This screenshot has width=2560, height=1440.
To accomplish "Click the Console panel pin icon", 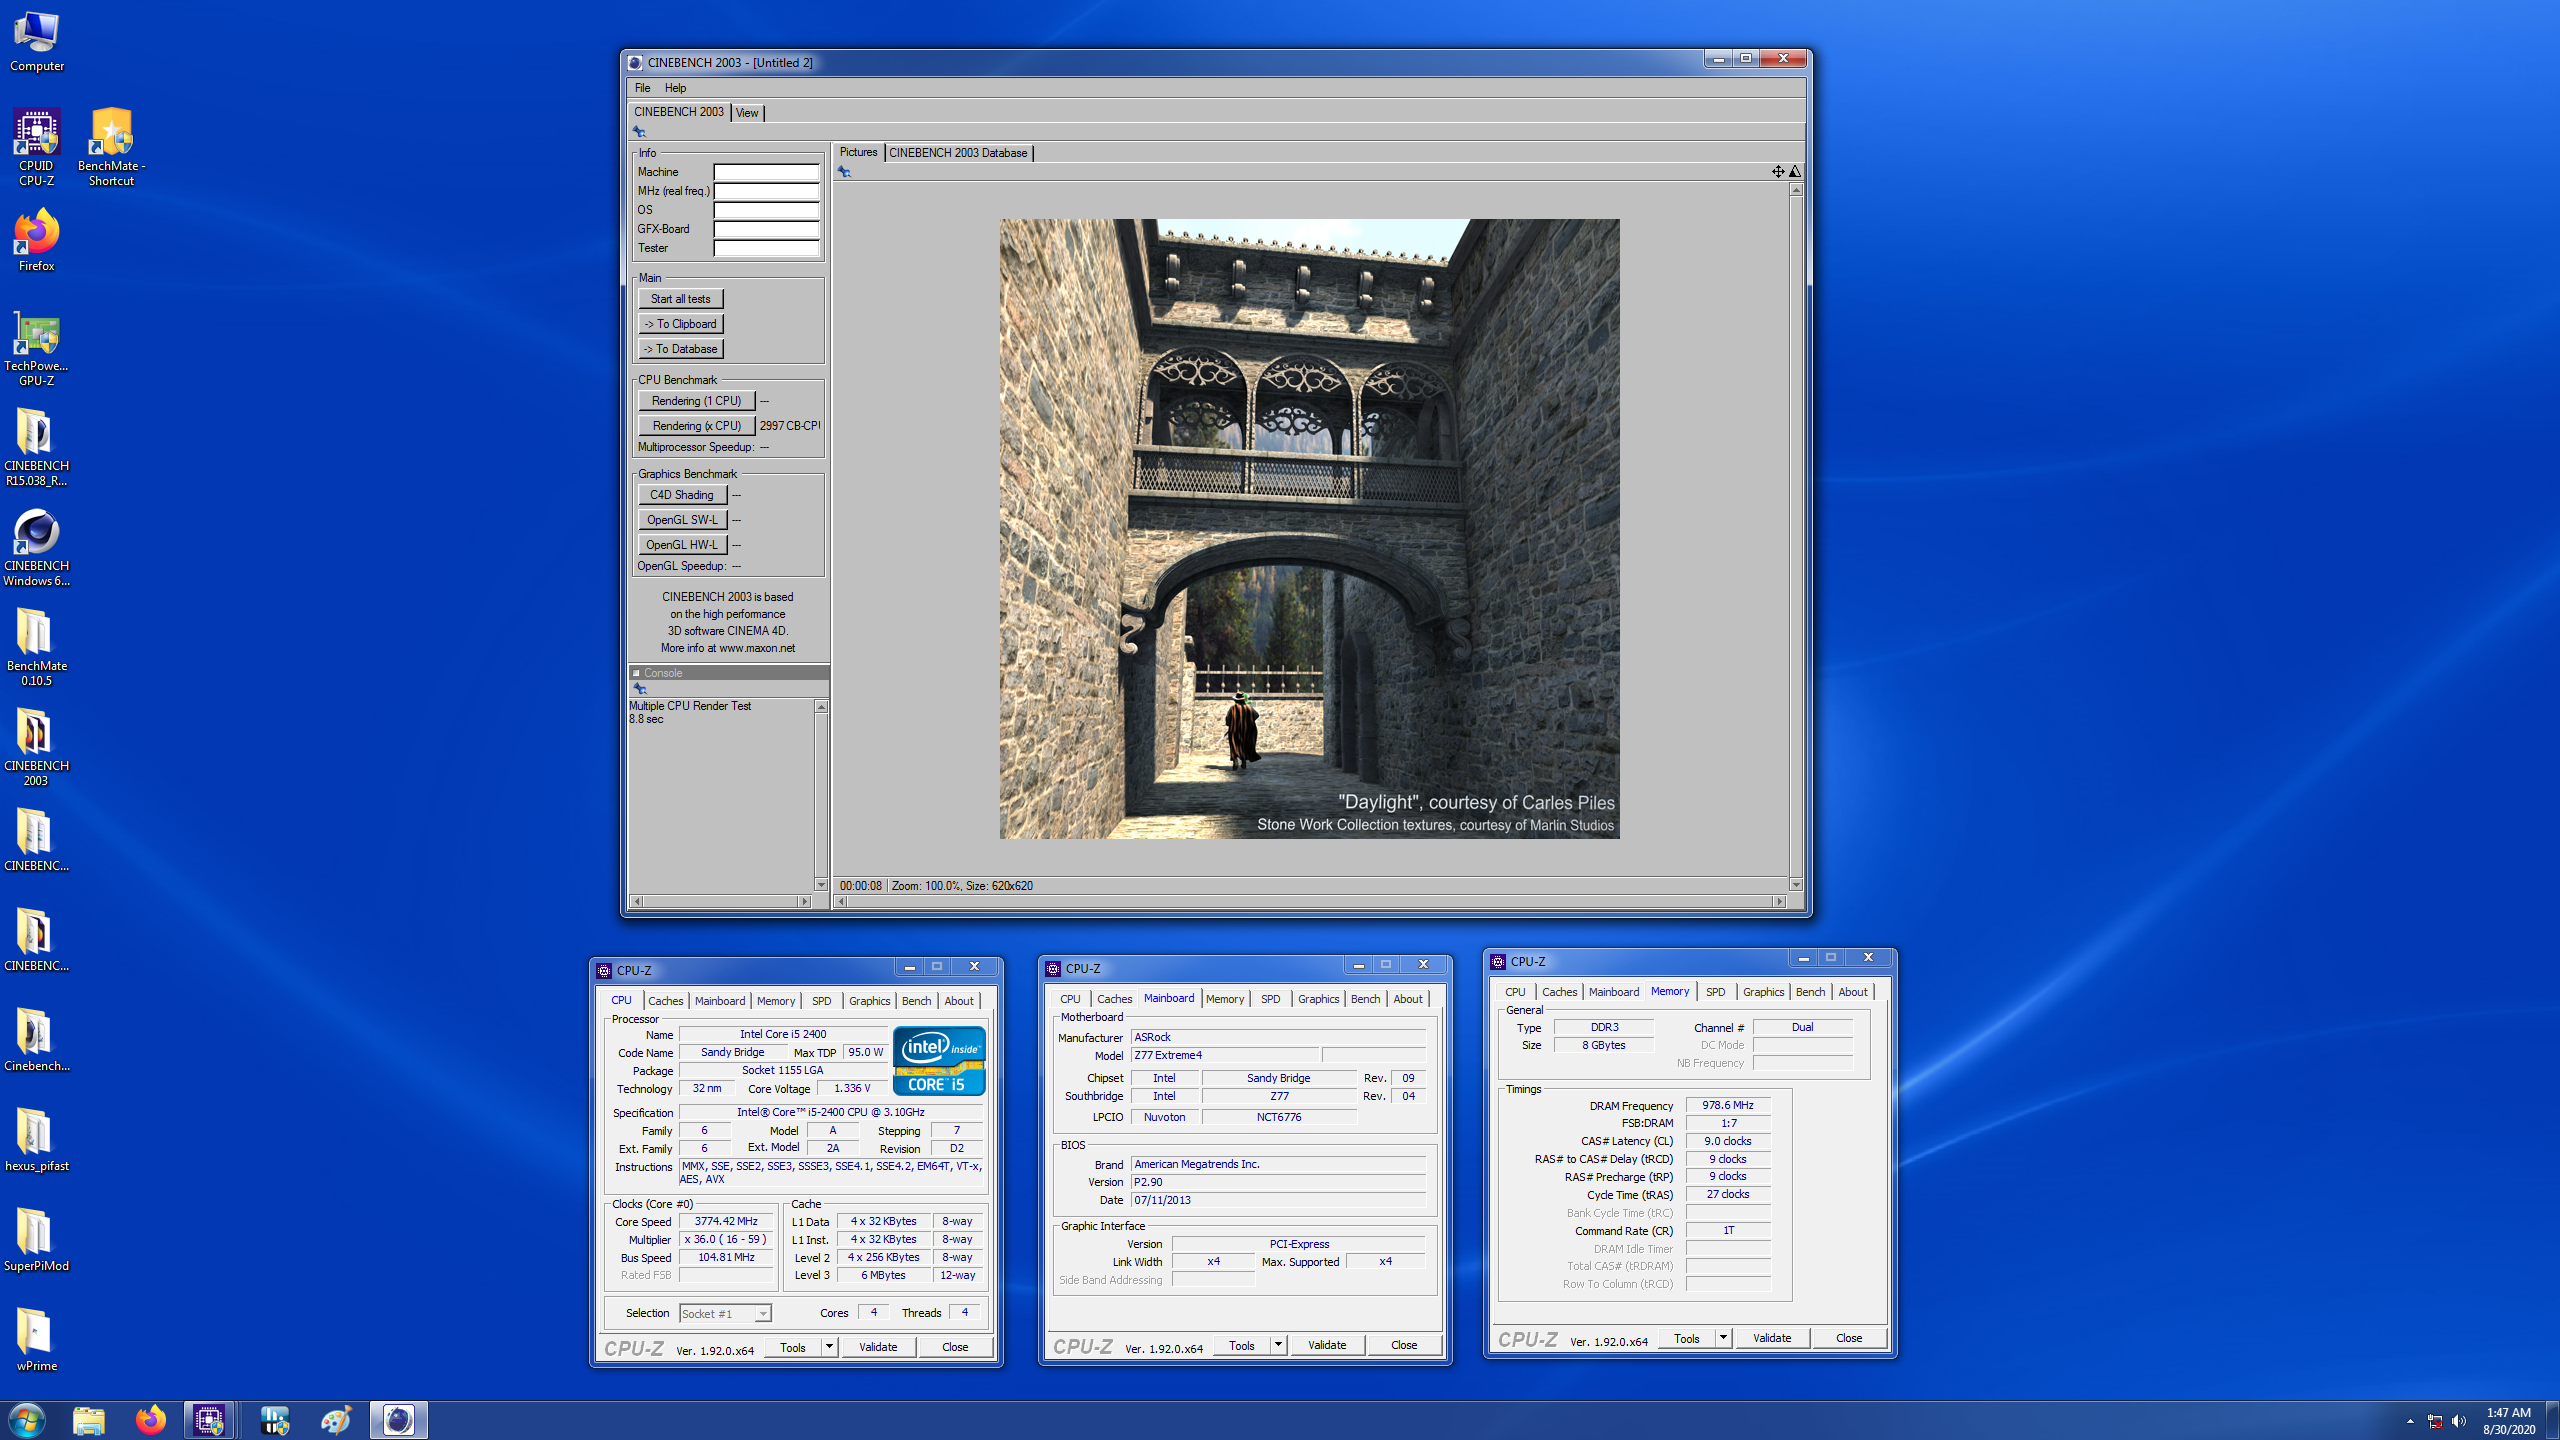I will point(640,689).
